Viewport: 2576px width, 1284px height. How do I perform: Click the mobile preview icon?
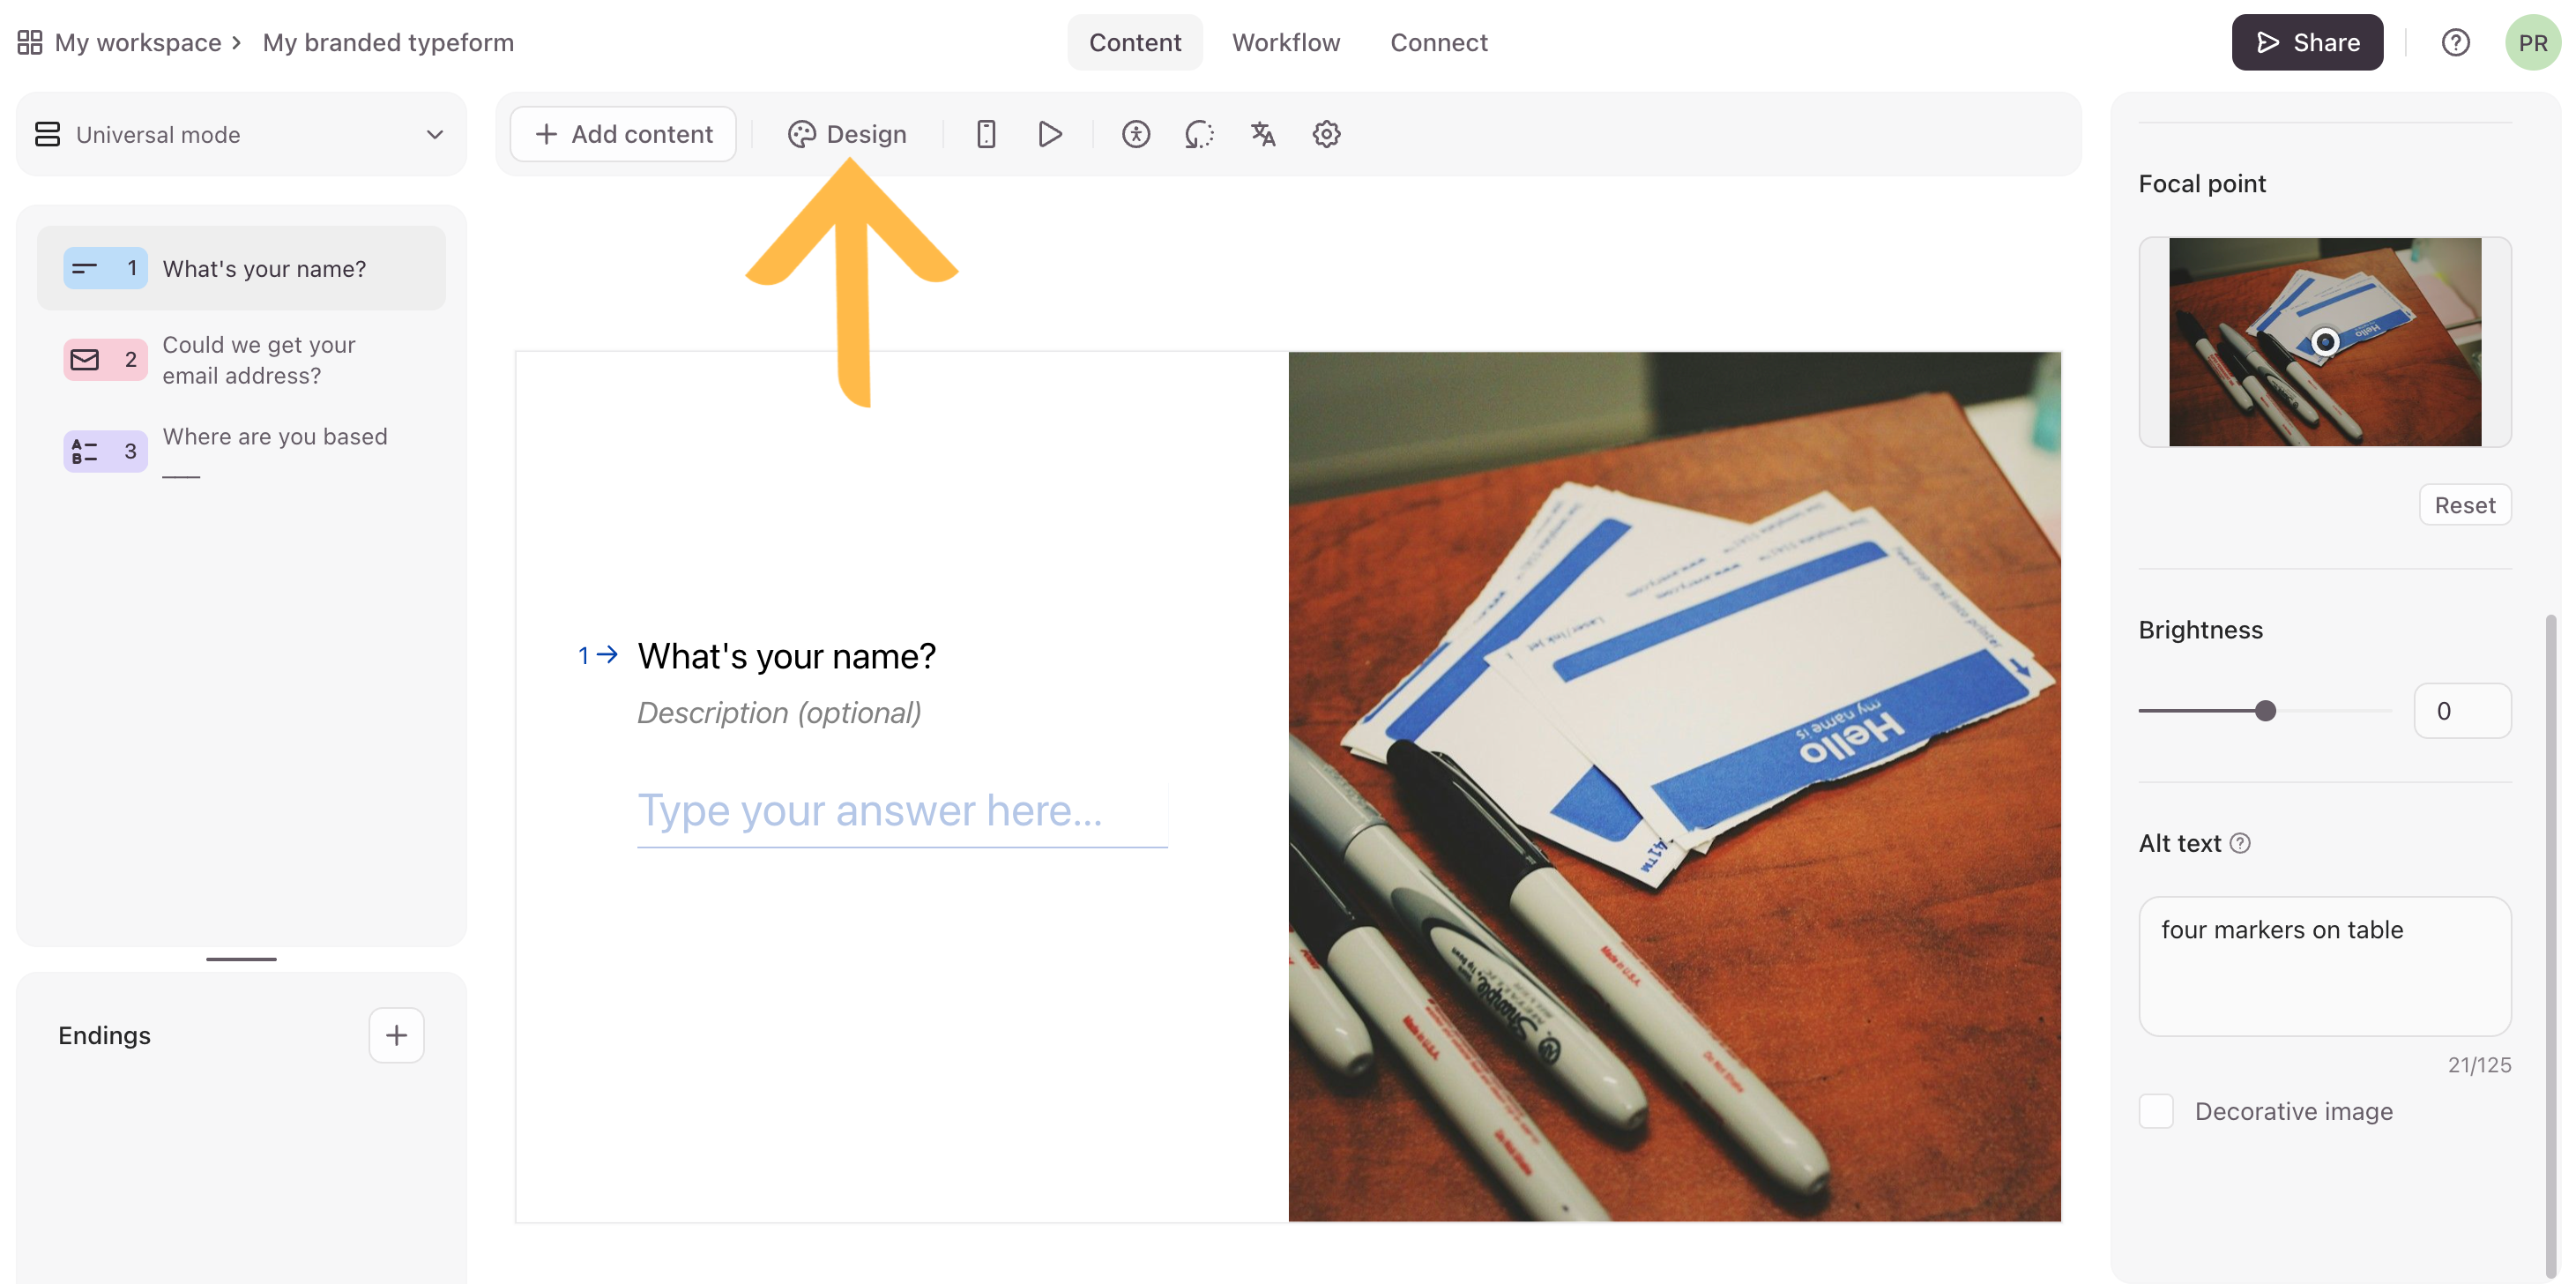pyautogui.click(x=986, y=134)
